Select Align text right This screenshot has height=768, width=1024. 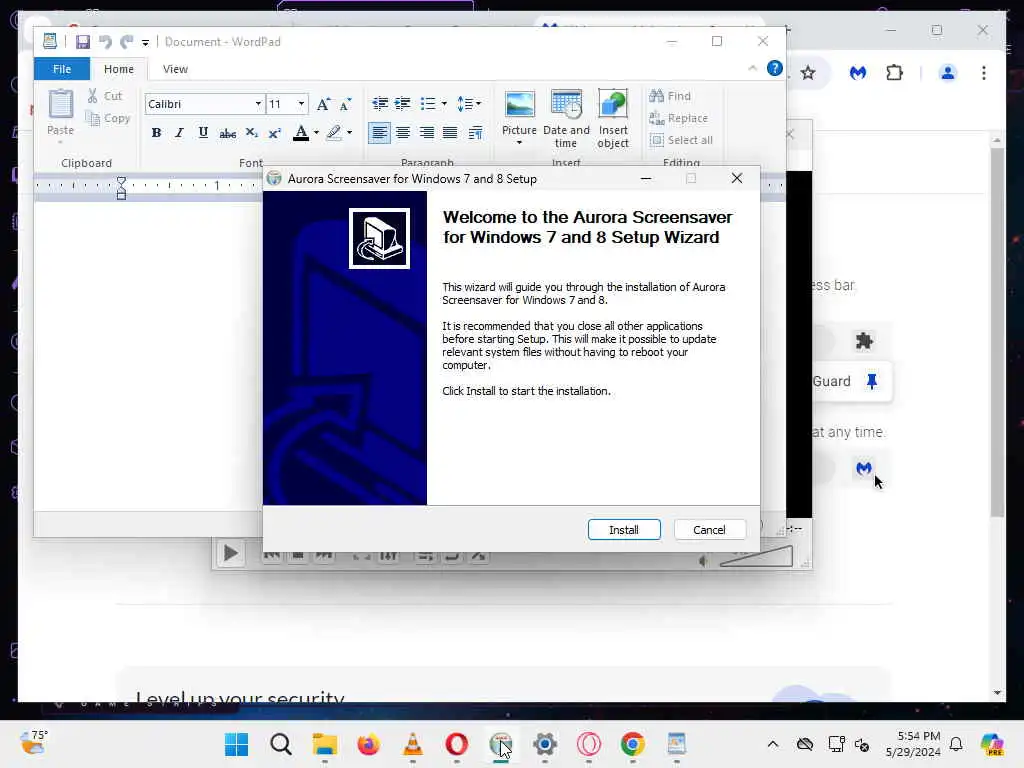tap(426, 133)
